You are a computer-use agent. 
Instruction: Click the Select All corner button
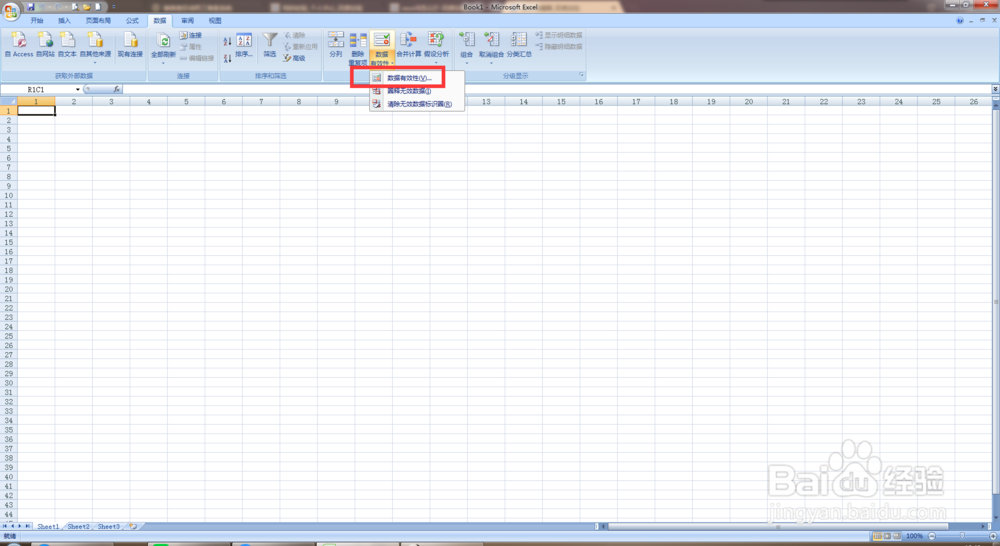[x=8, y=101]
